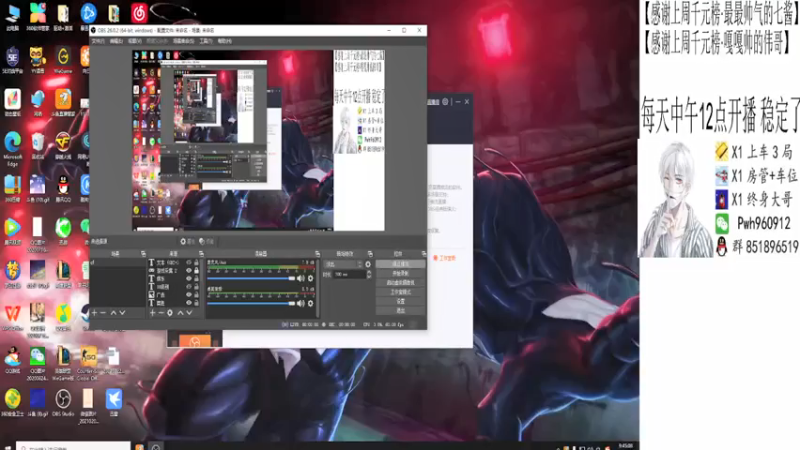The width and height of the screenshot is (800, 450).
Task: Open OBS 设置 settings button
Action: point(401,301)
